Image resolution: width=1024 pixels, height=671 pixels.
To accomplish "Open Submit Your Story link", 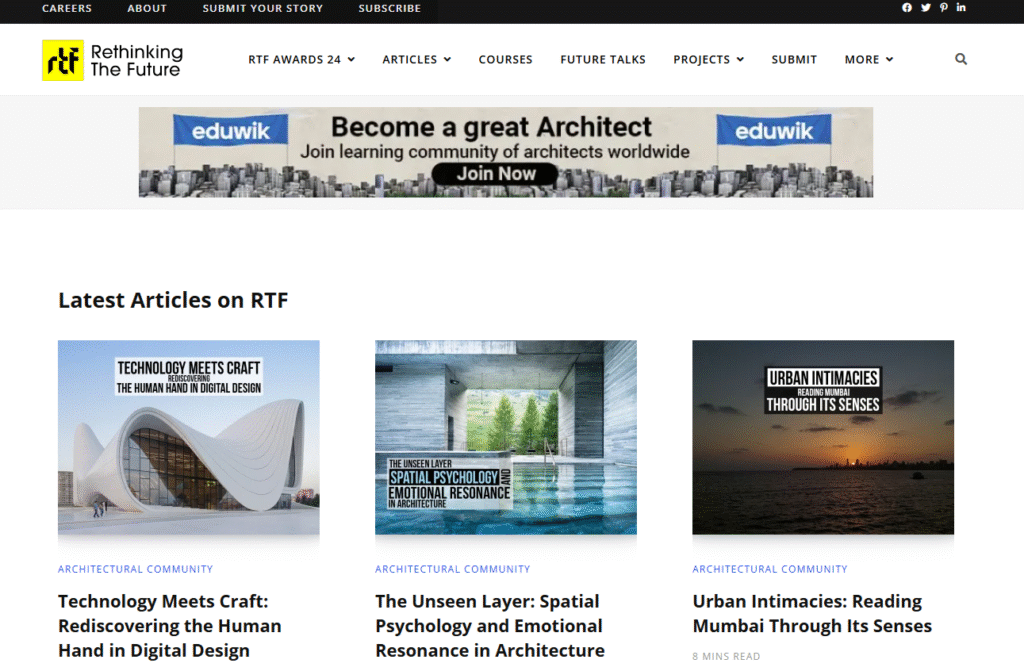I will click(262, 8).
